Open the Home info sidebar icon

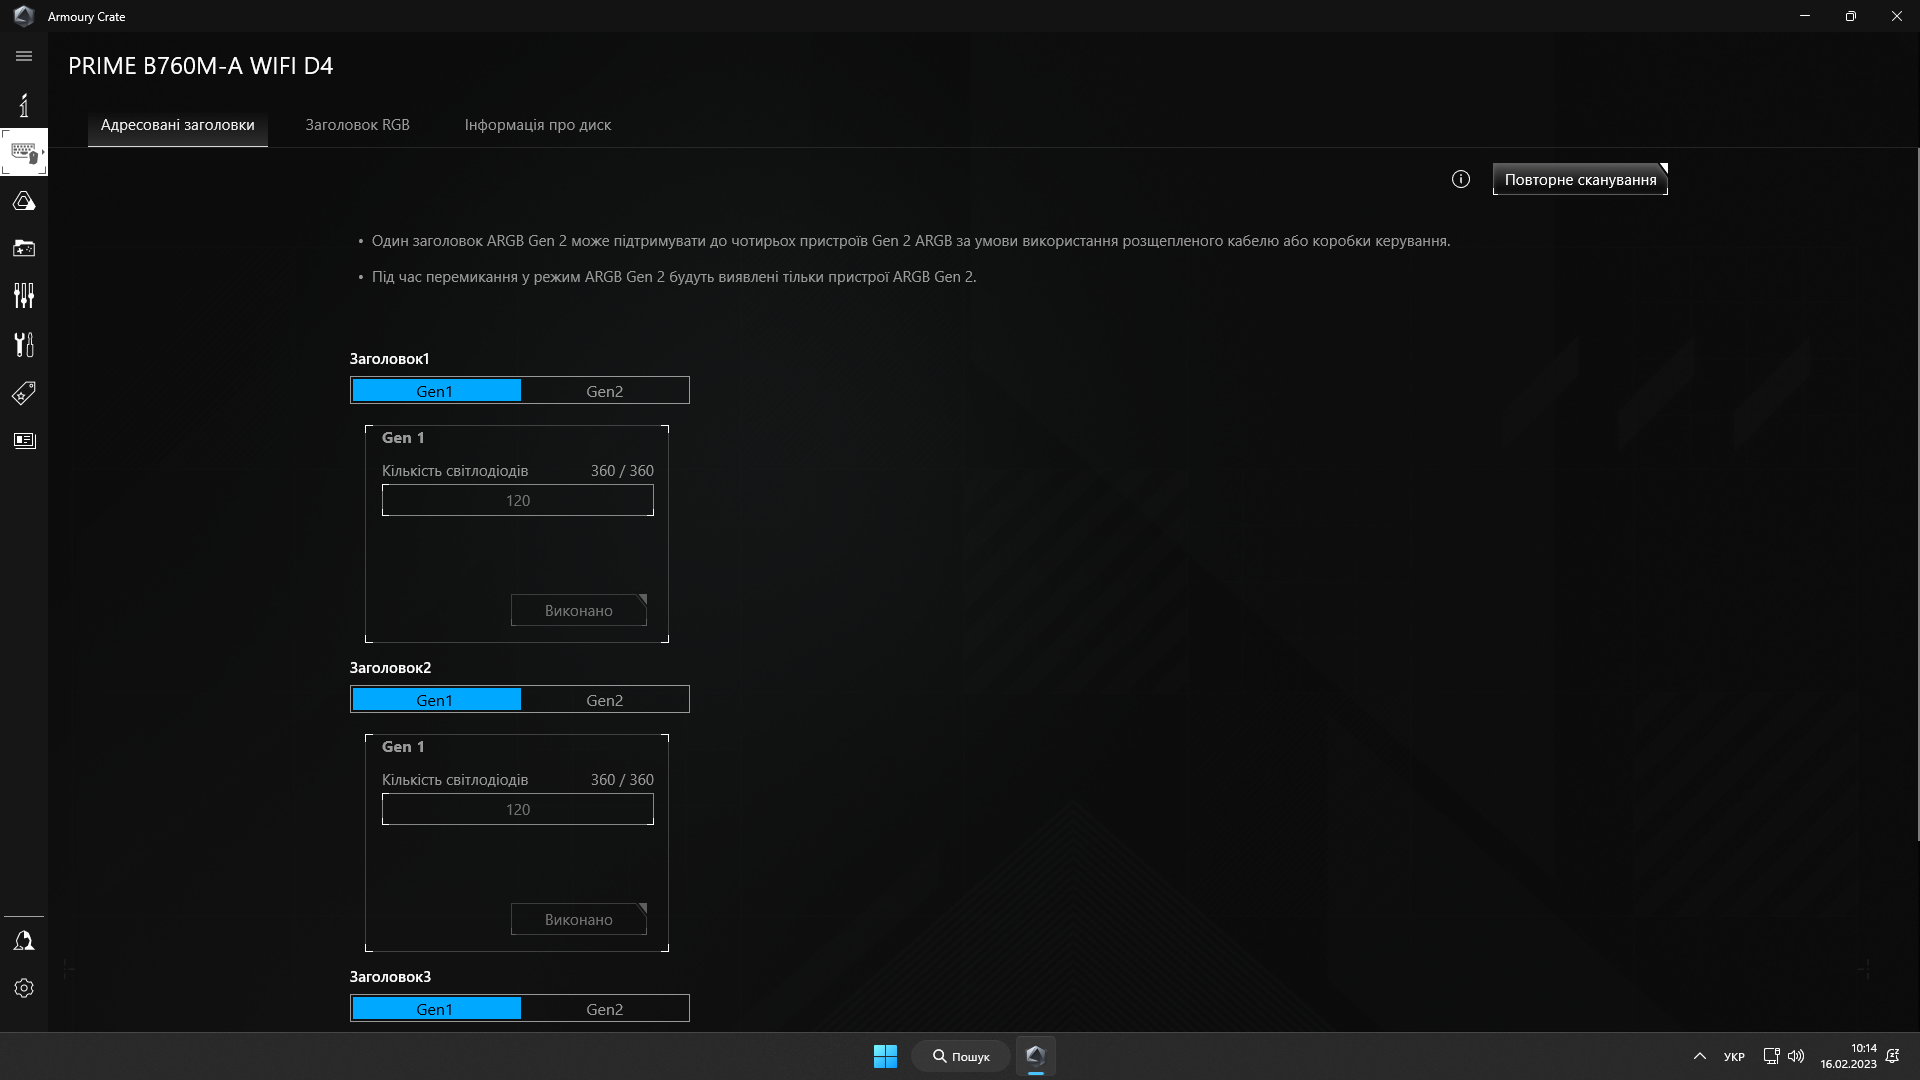[x=24, y=105]
